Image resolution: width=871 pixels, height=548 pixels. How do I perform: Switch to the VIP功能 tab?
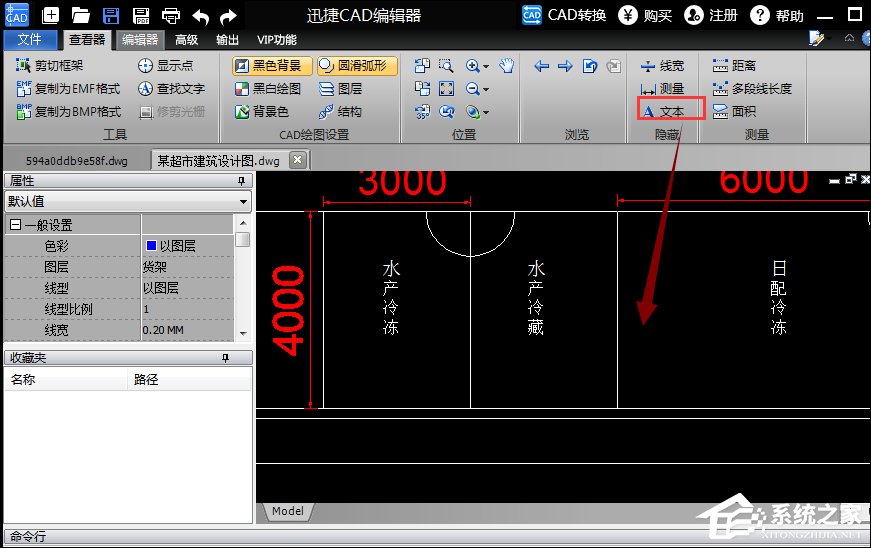(276, 39)
